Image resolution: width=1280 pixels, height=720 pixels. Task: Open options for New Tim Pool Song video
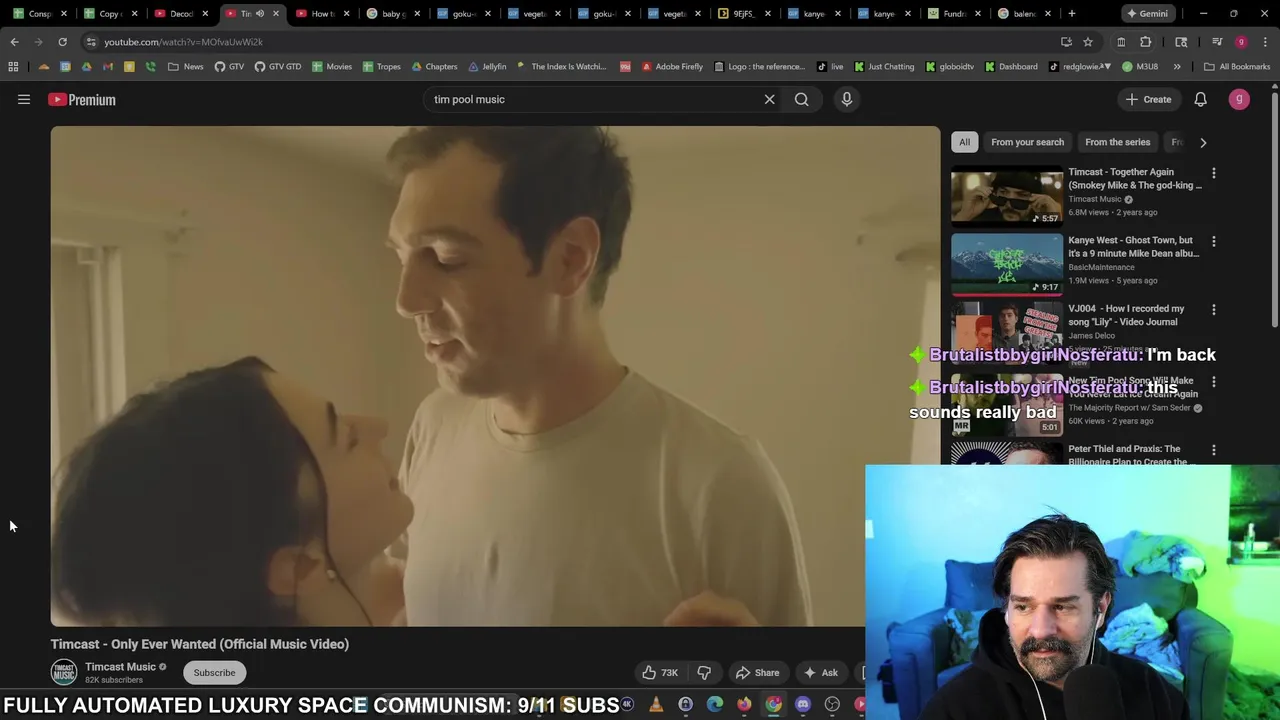pos(1214,382)
